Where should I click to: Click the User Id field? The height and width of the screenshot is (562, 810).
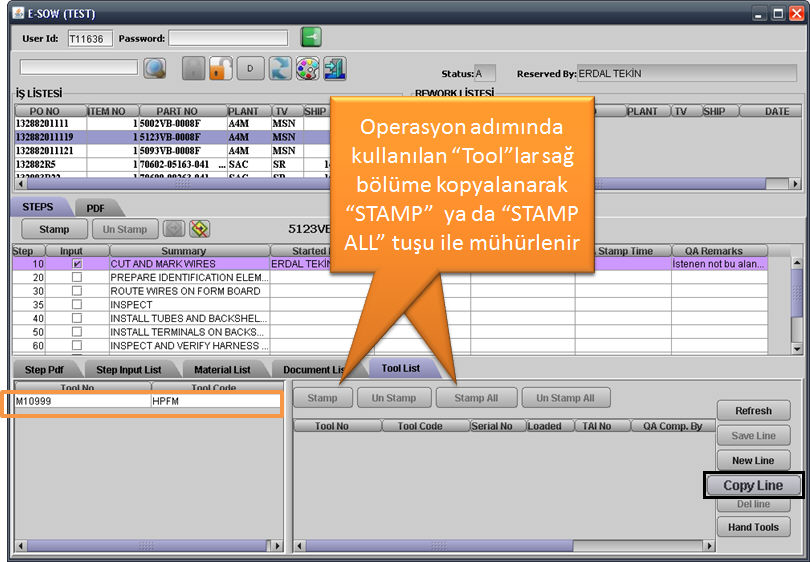[90, 39]
